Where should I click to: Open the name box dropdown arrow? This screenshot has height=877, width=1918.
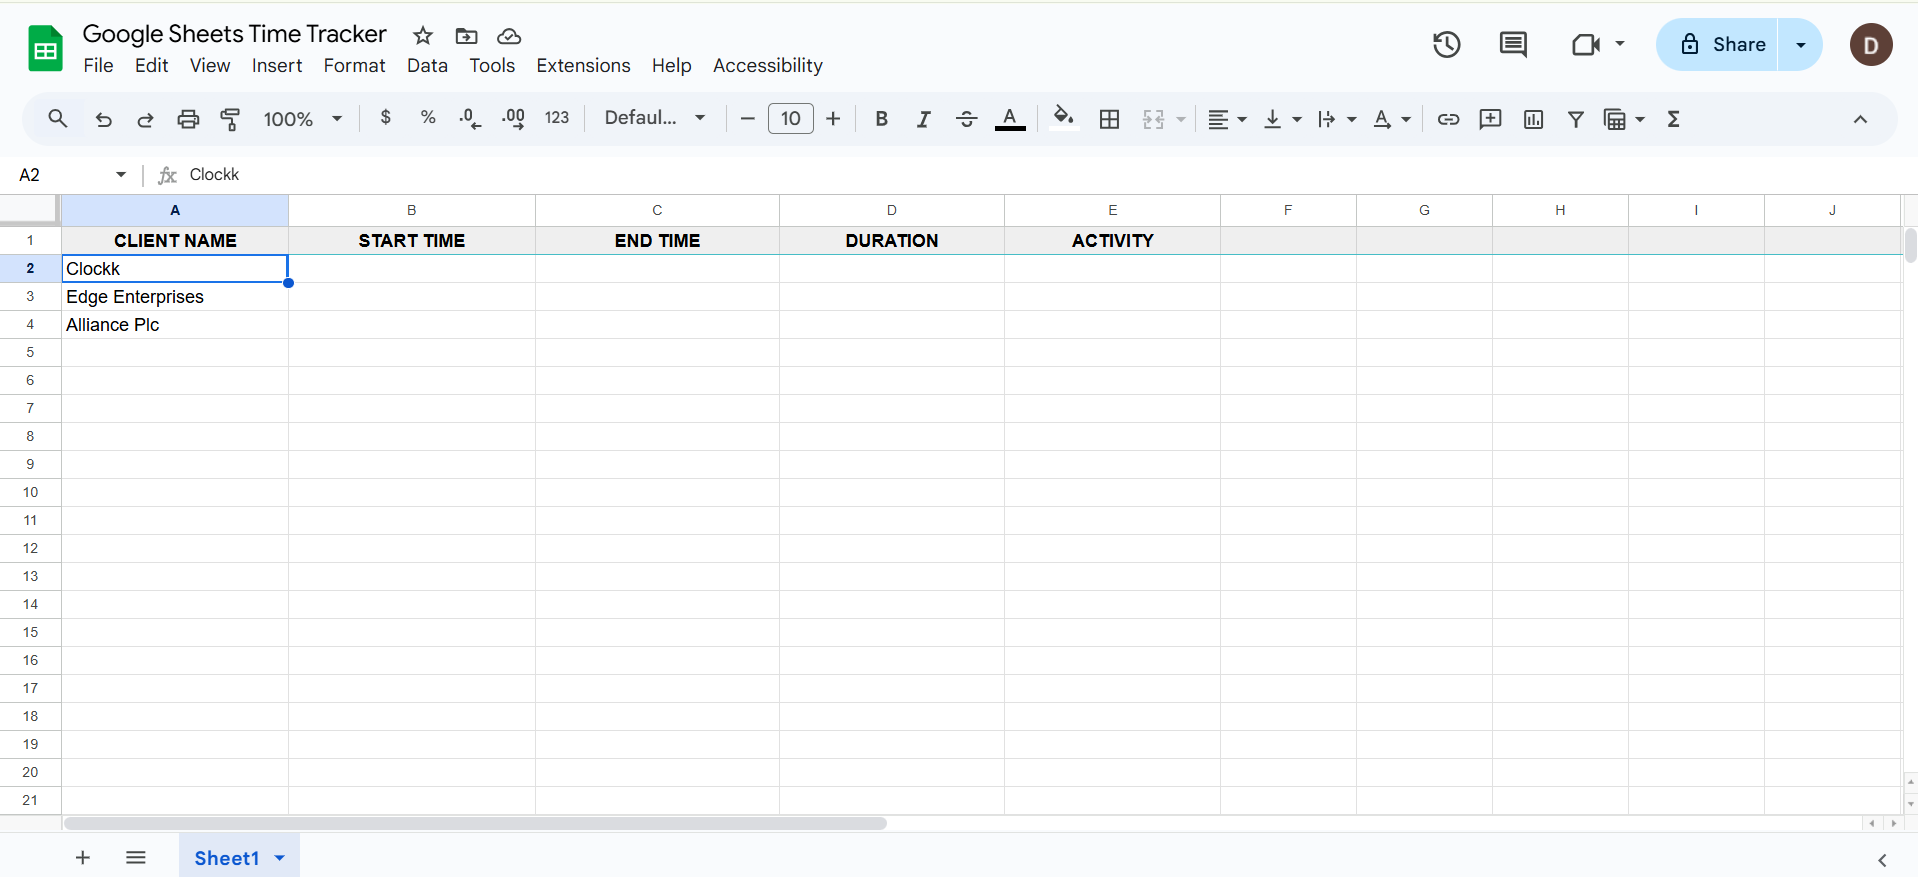(x=121, y=174)
